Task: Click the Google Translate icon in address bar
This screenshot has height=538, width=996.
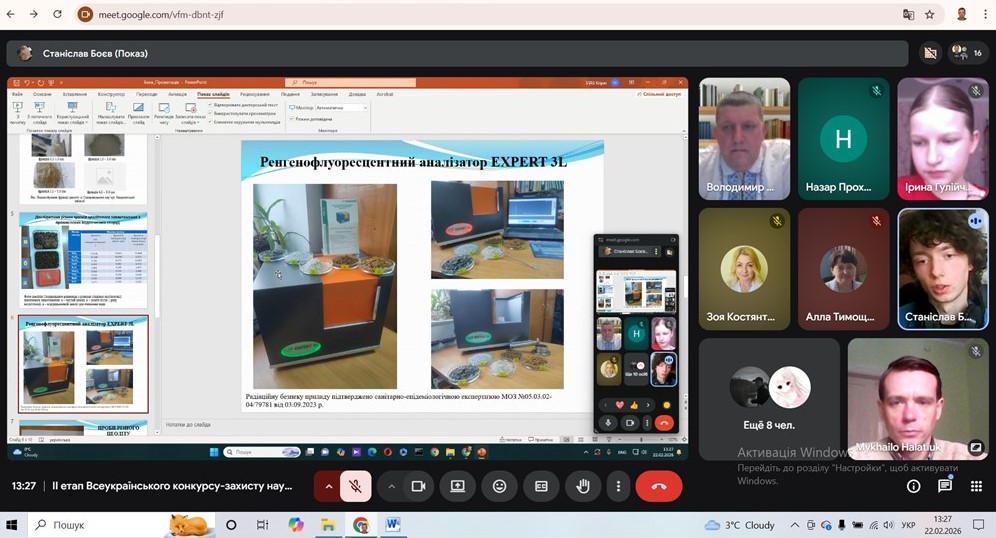Action: [x=908, y=15]
